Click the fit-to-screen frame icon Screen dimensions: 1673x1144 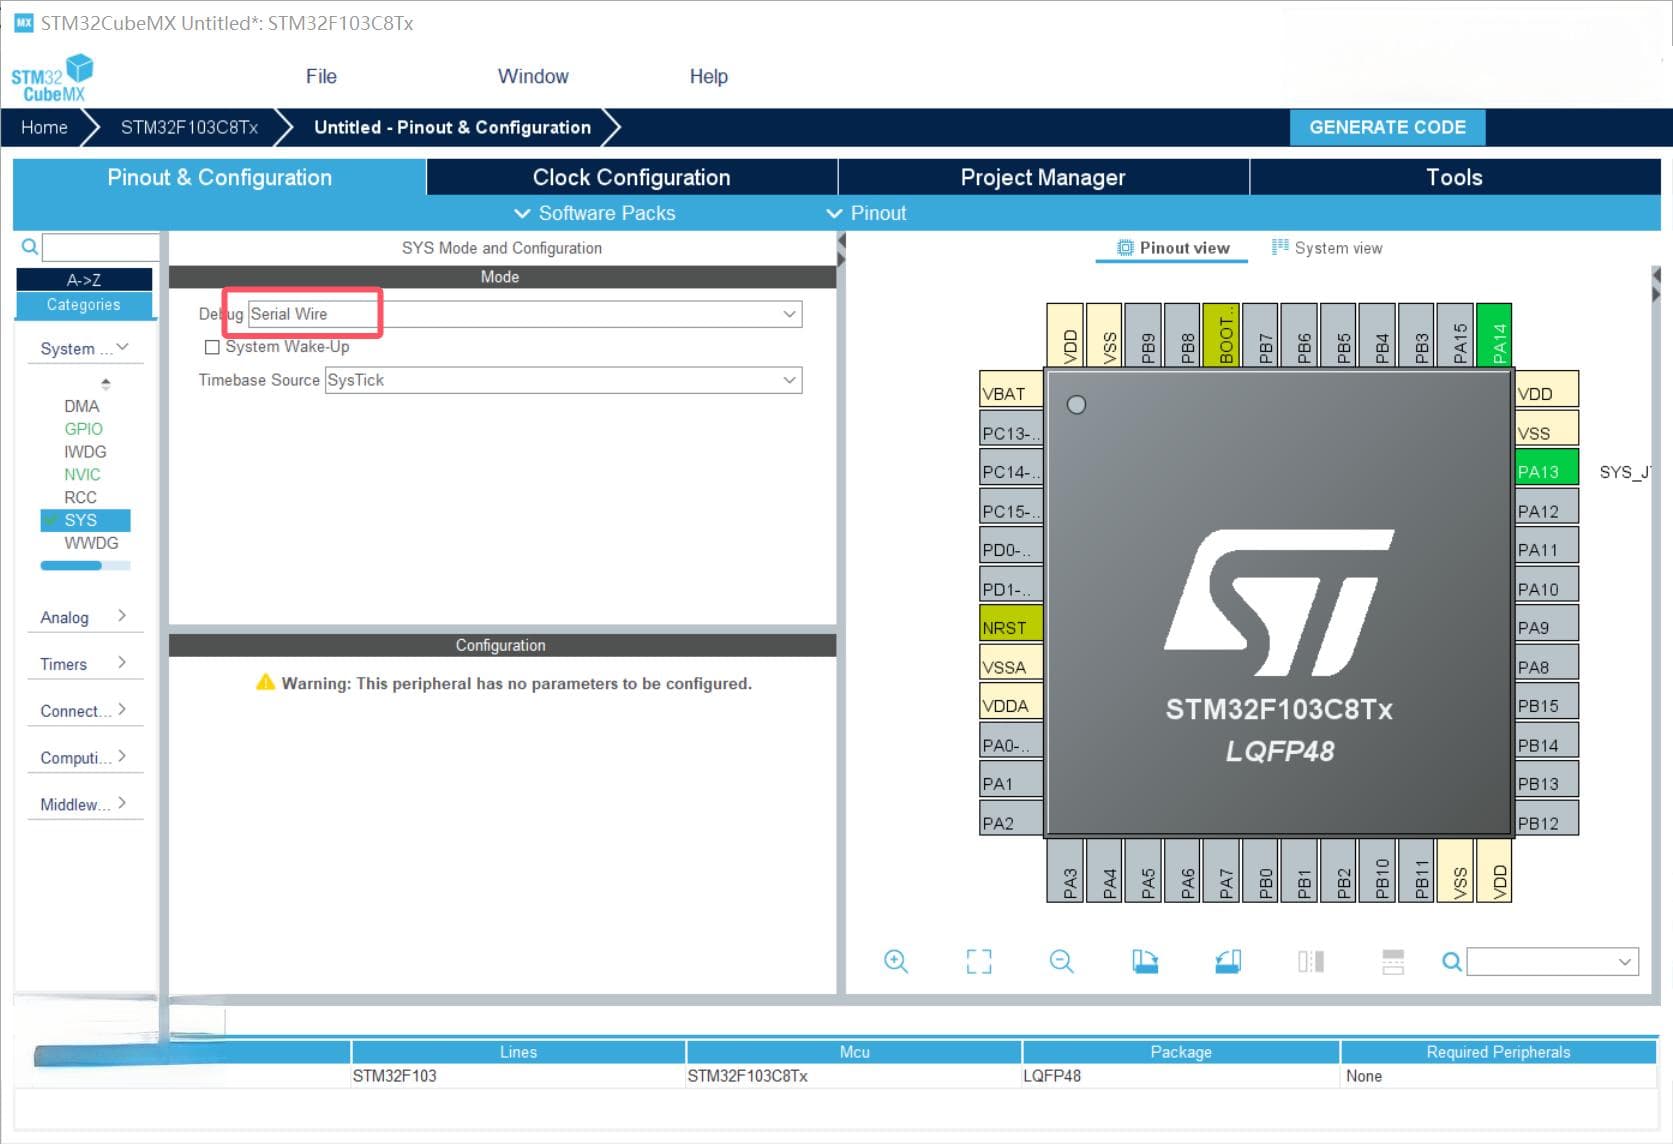point(979,961)
